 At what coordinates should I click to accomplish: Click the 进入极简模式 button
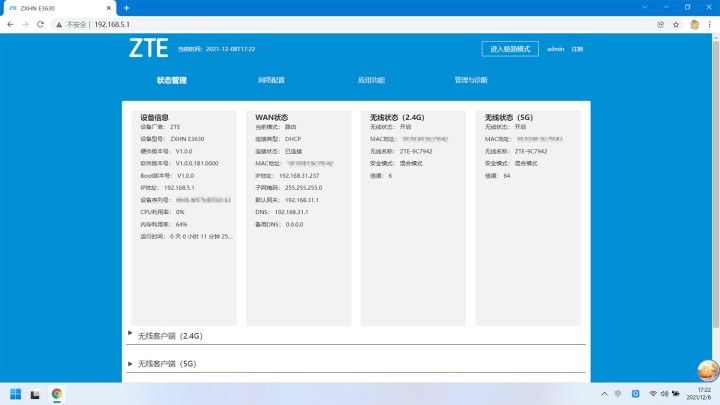coord(510,49)
